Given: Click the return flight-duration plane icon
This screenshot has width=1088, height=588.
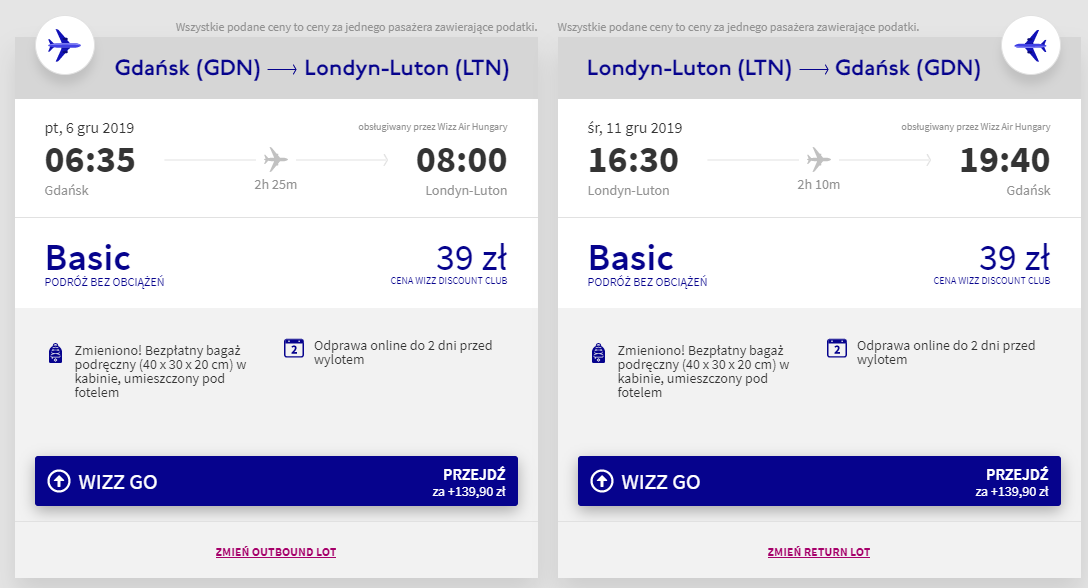Looking at the screenshot, I should [x=818, y=159].
